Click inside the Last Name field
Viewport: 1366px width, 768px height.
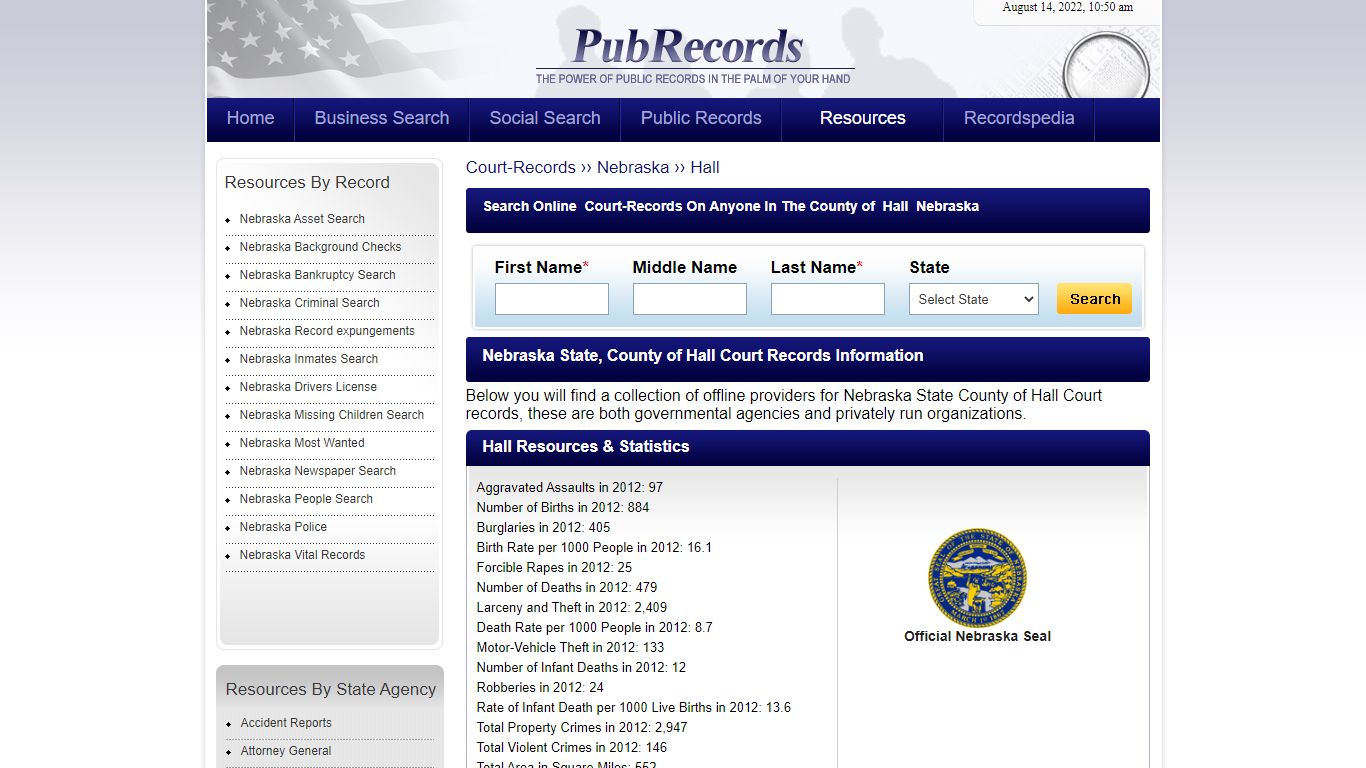[x=827, y=298]
